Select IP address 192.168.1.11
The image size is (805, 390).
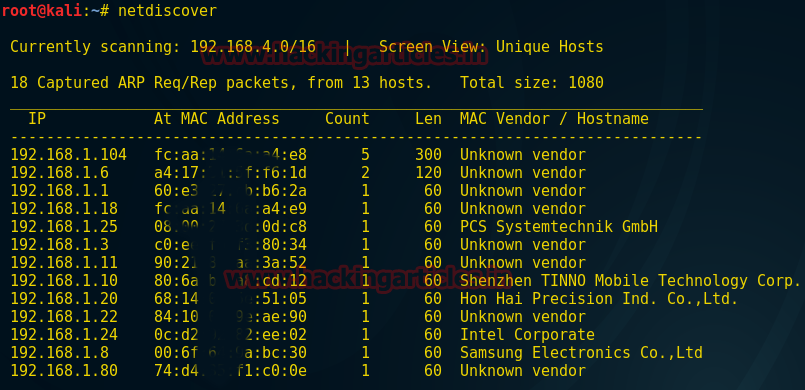coord(64,263)
